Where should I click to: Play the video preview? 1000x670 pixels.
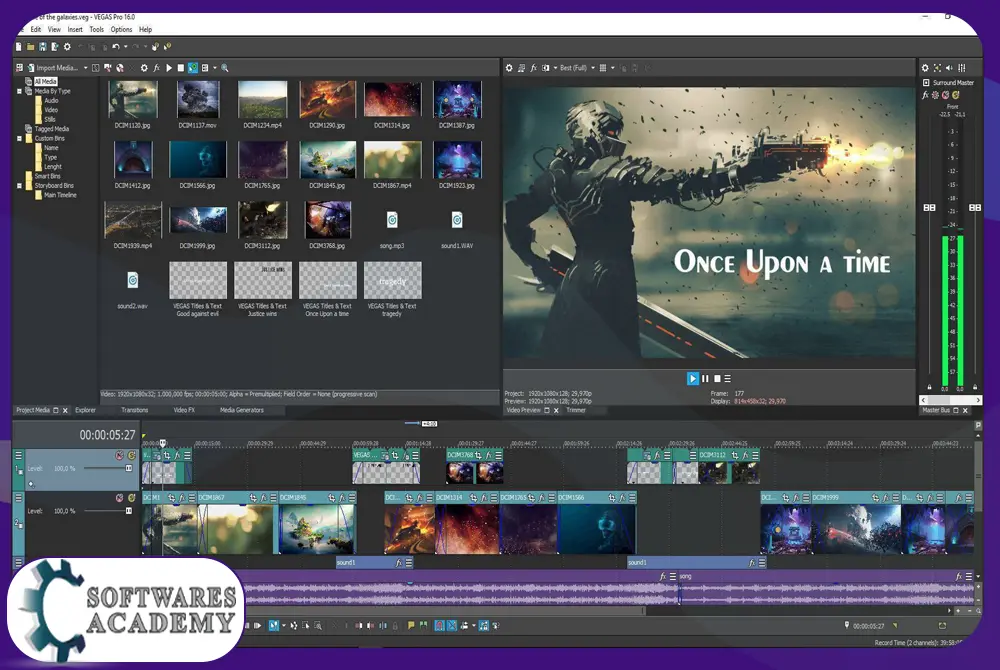click(693, 379)
